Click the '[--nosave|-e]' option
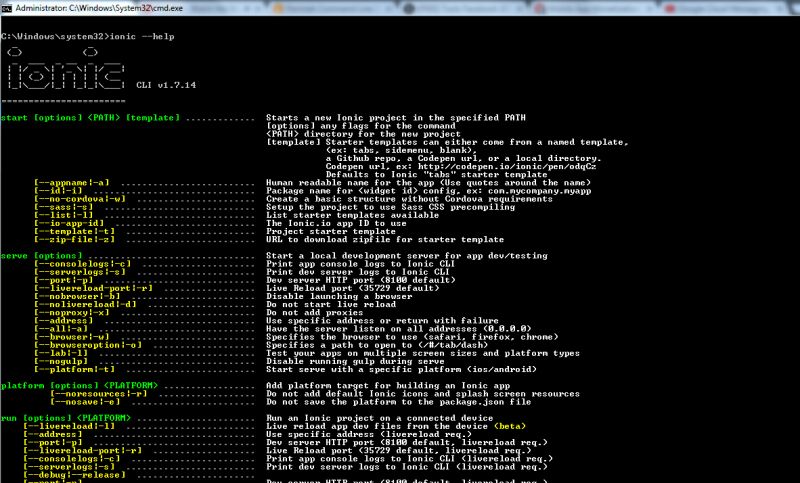The width and height of the screenshot is (800, 483). pos(85,402)
